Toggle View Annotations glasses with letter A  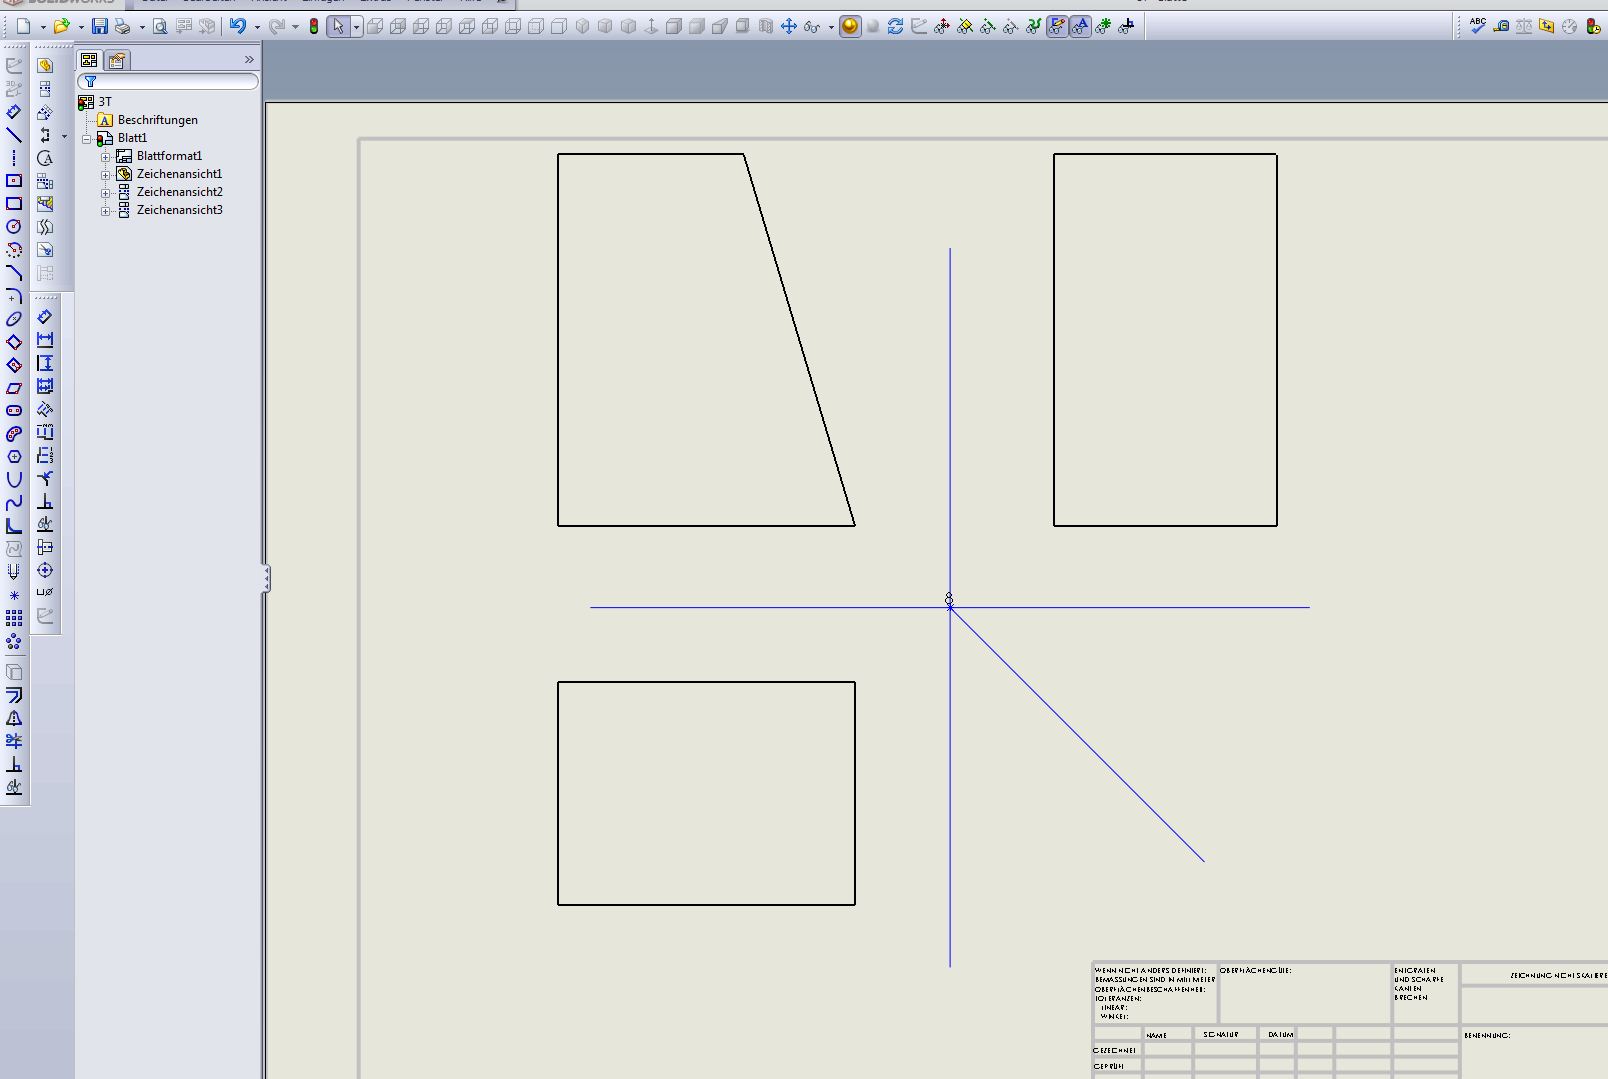click(1080, 27)
